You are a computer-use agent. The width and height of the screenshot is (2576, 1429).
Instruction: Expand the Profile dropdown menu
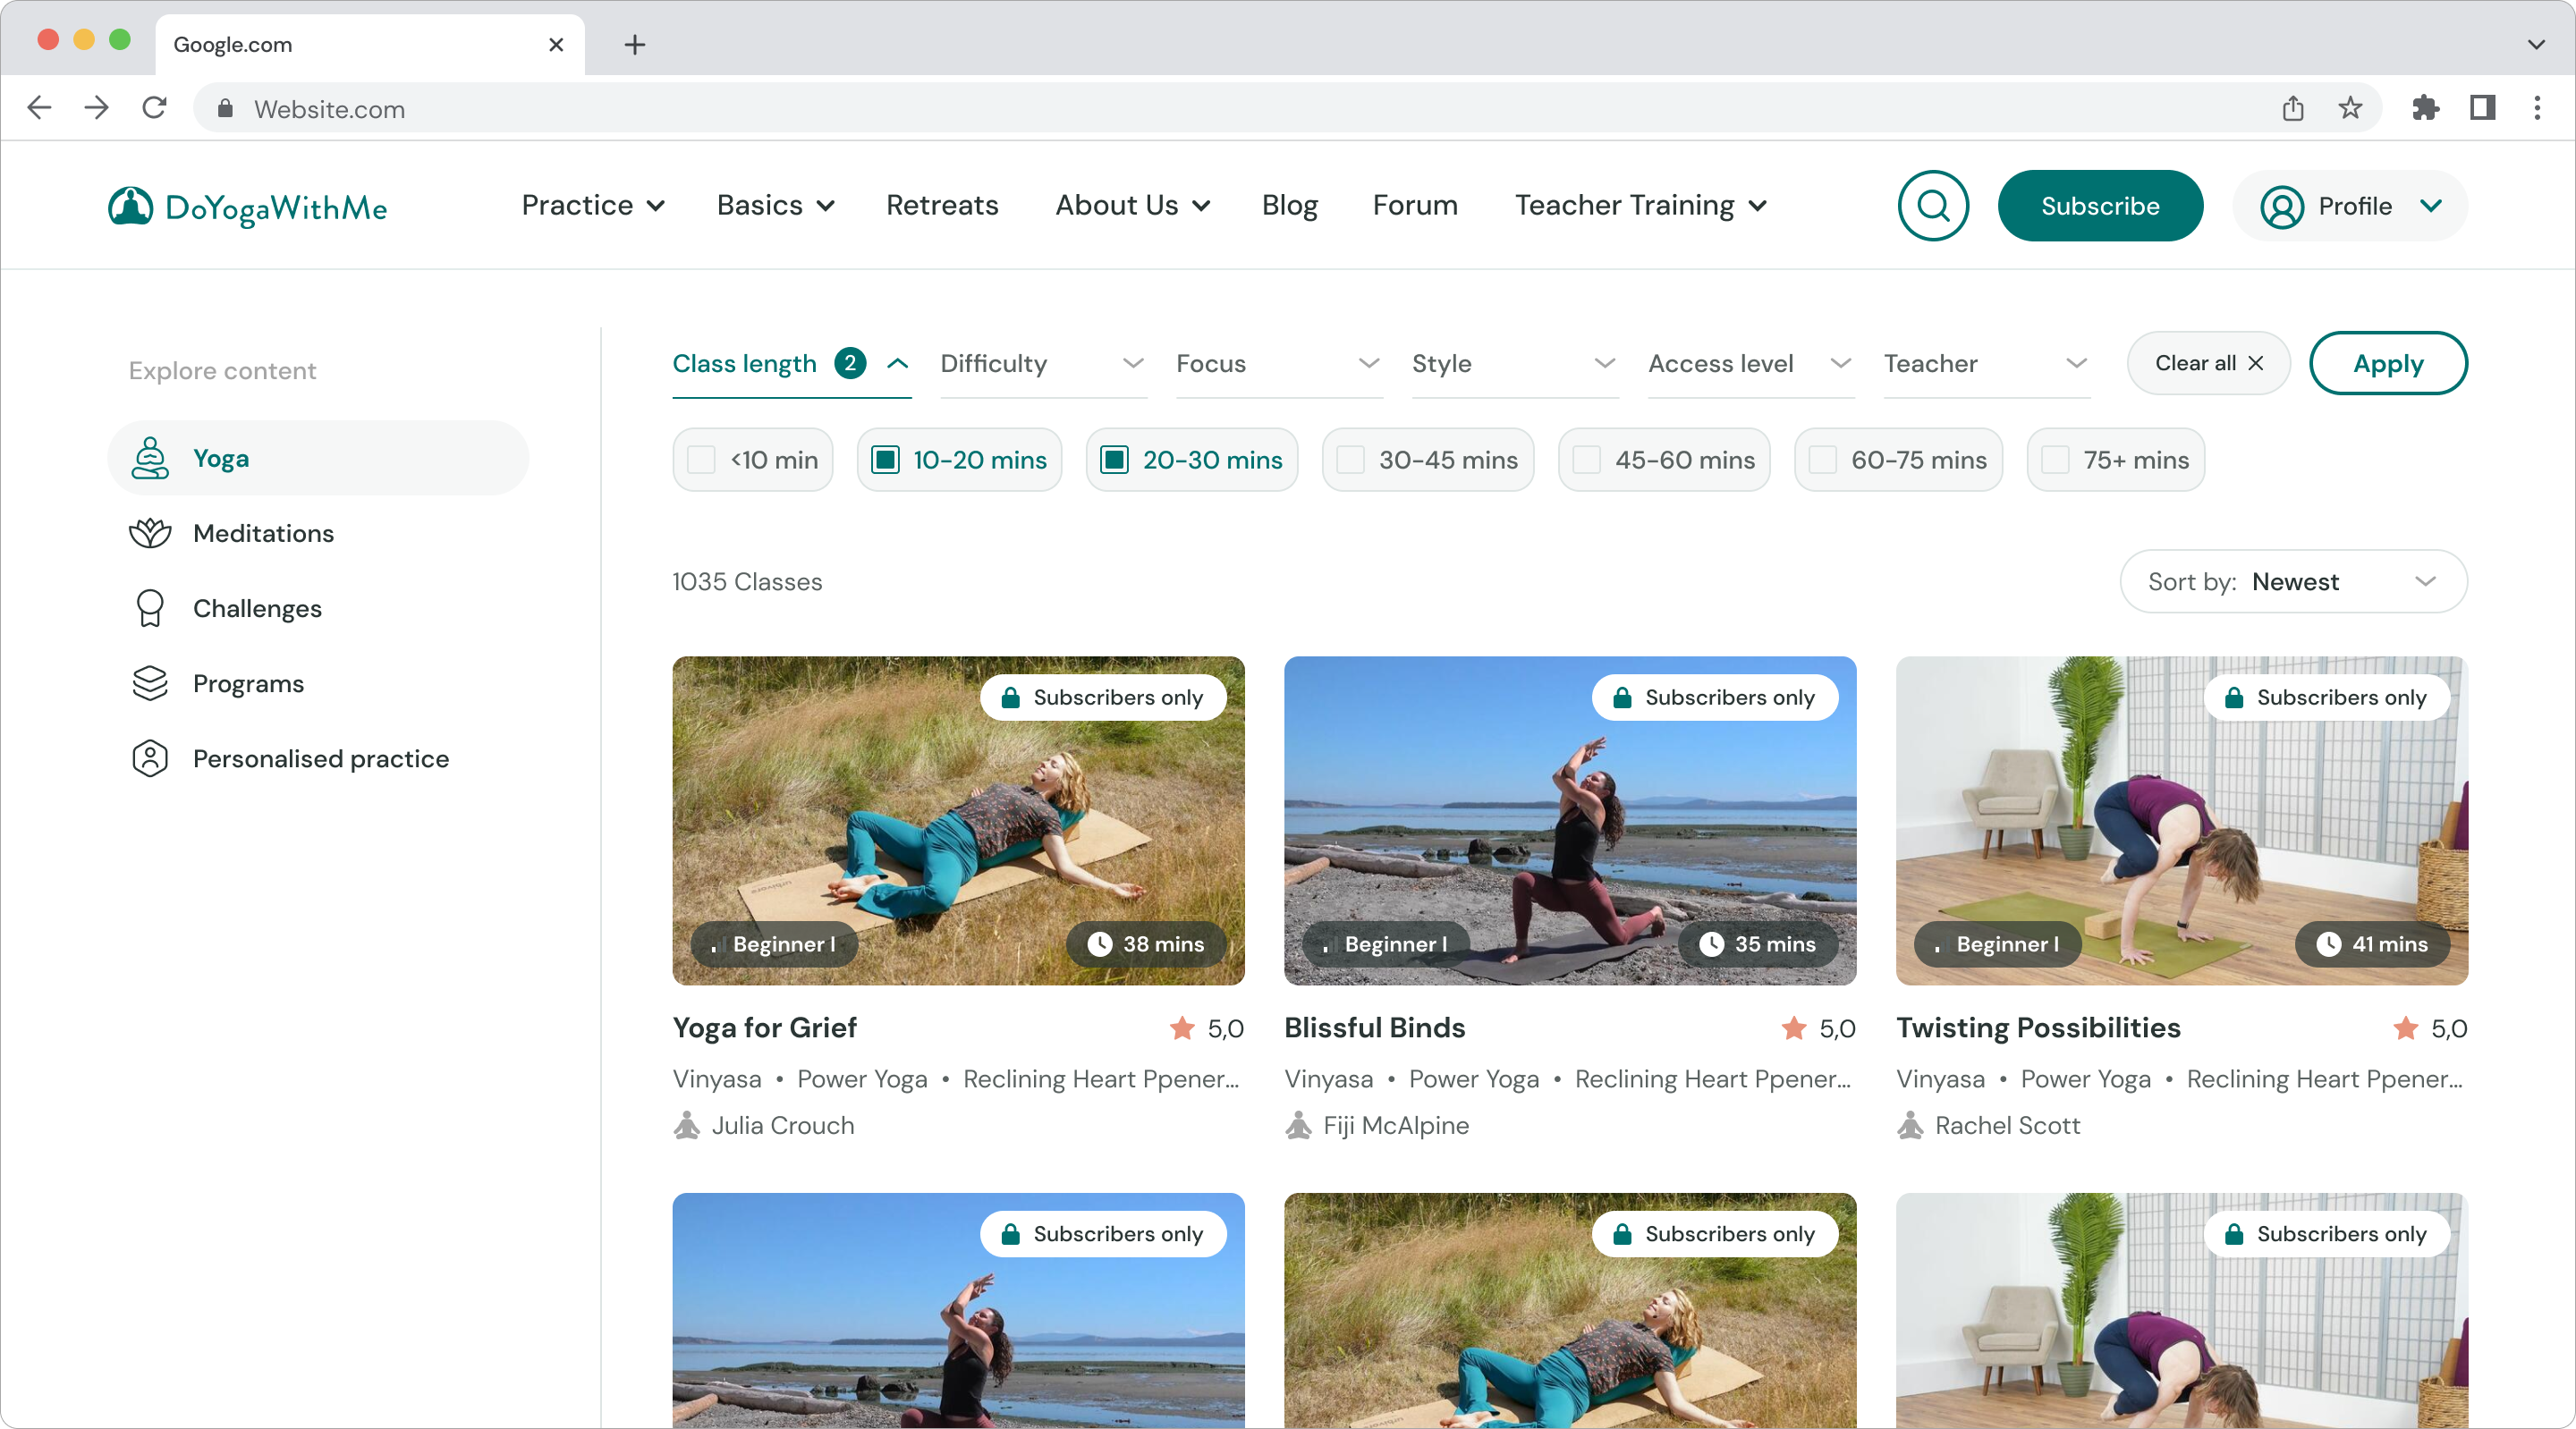(x=2350, y=206)
